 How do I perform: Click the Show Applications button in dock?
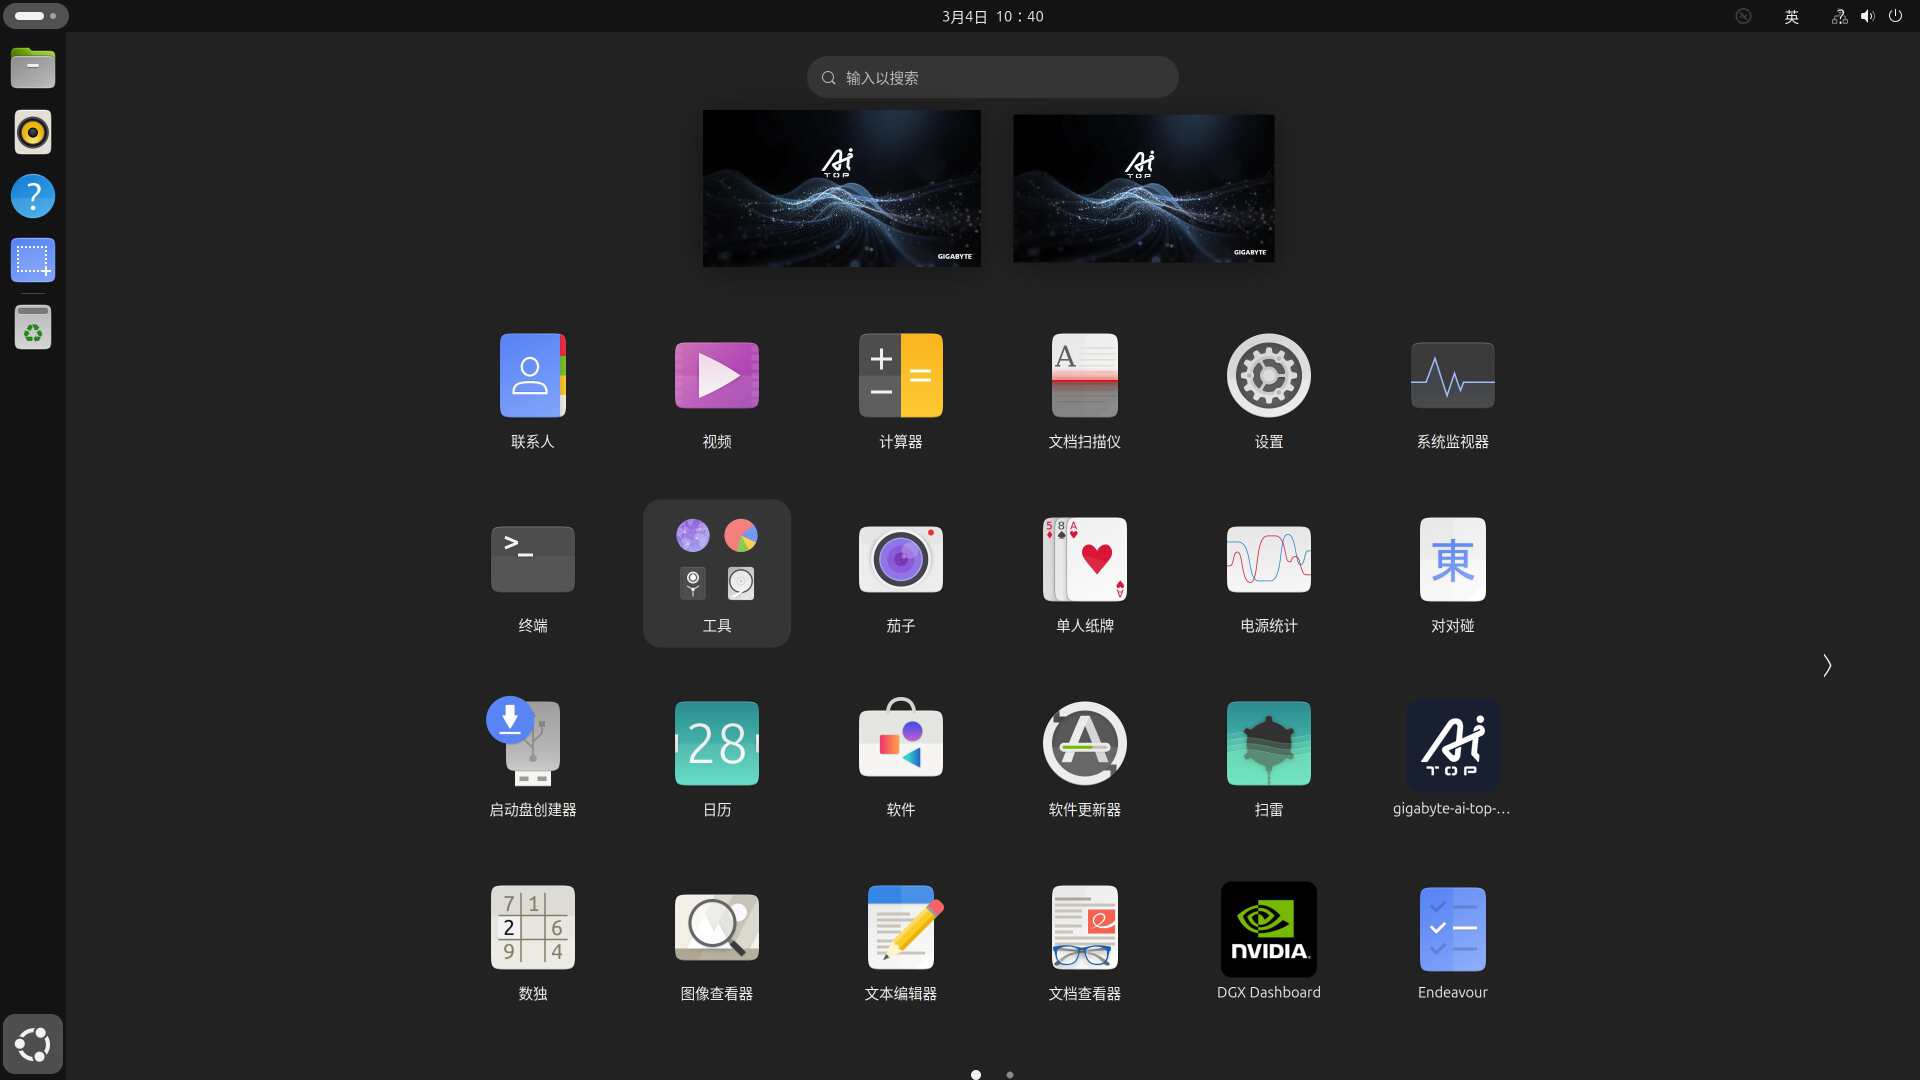coord(33,1044)
